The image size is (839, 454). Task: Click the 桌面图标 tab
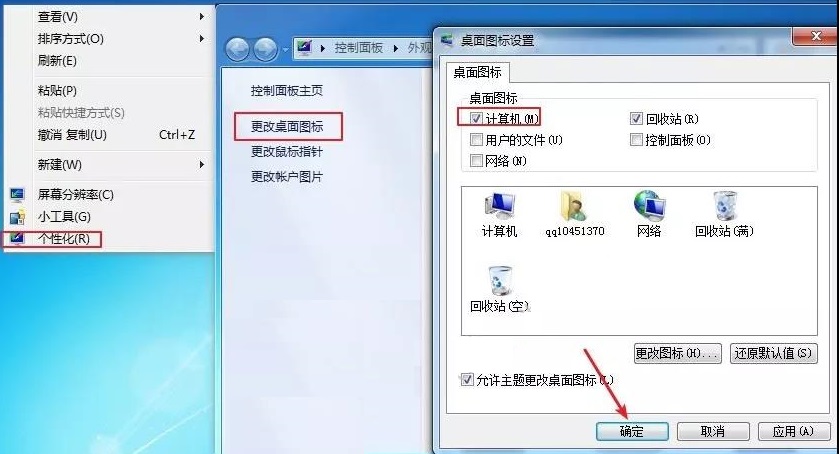point(477,72)
